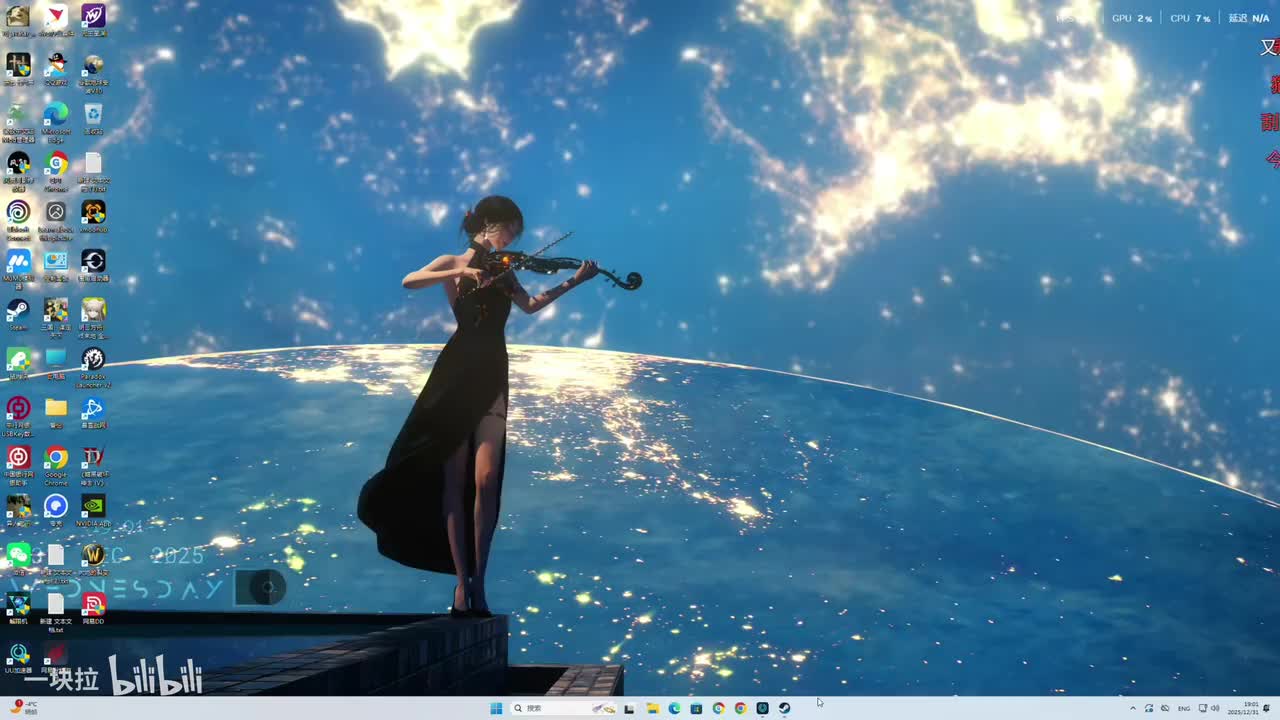Open File Explorer from the taskbar
The height and width of the screenshot is (720, 1280).
click(x=652, y=708)
